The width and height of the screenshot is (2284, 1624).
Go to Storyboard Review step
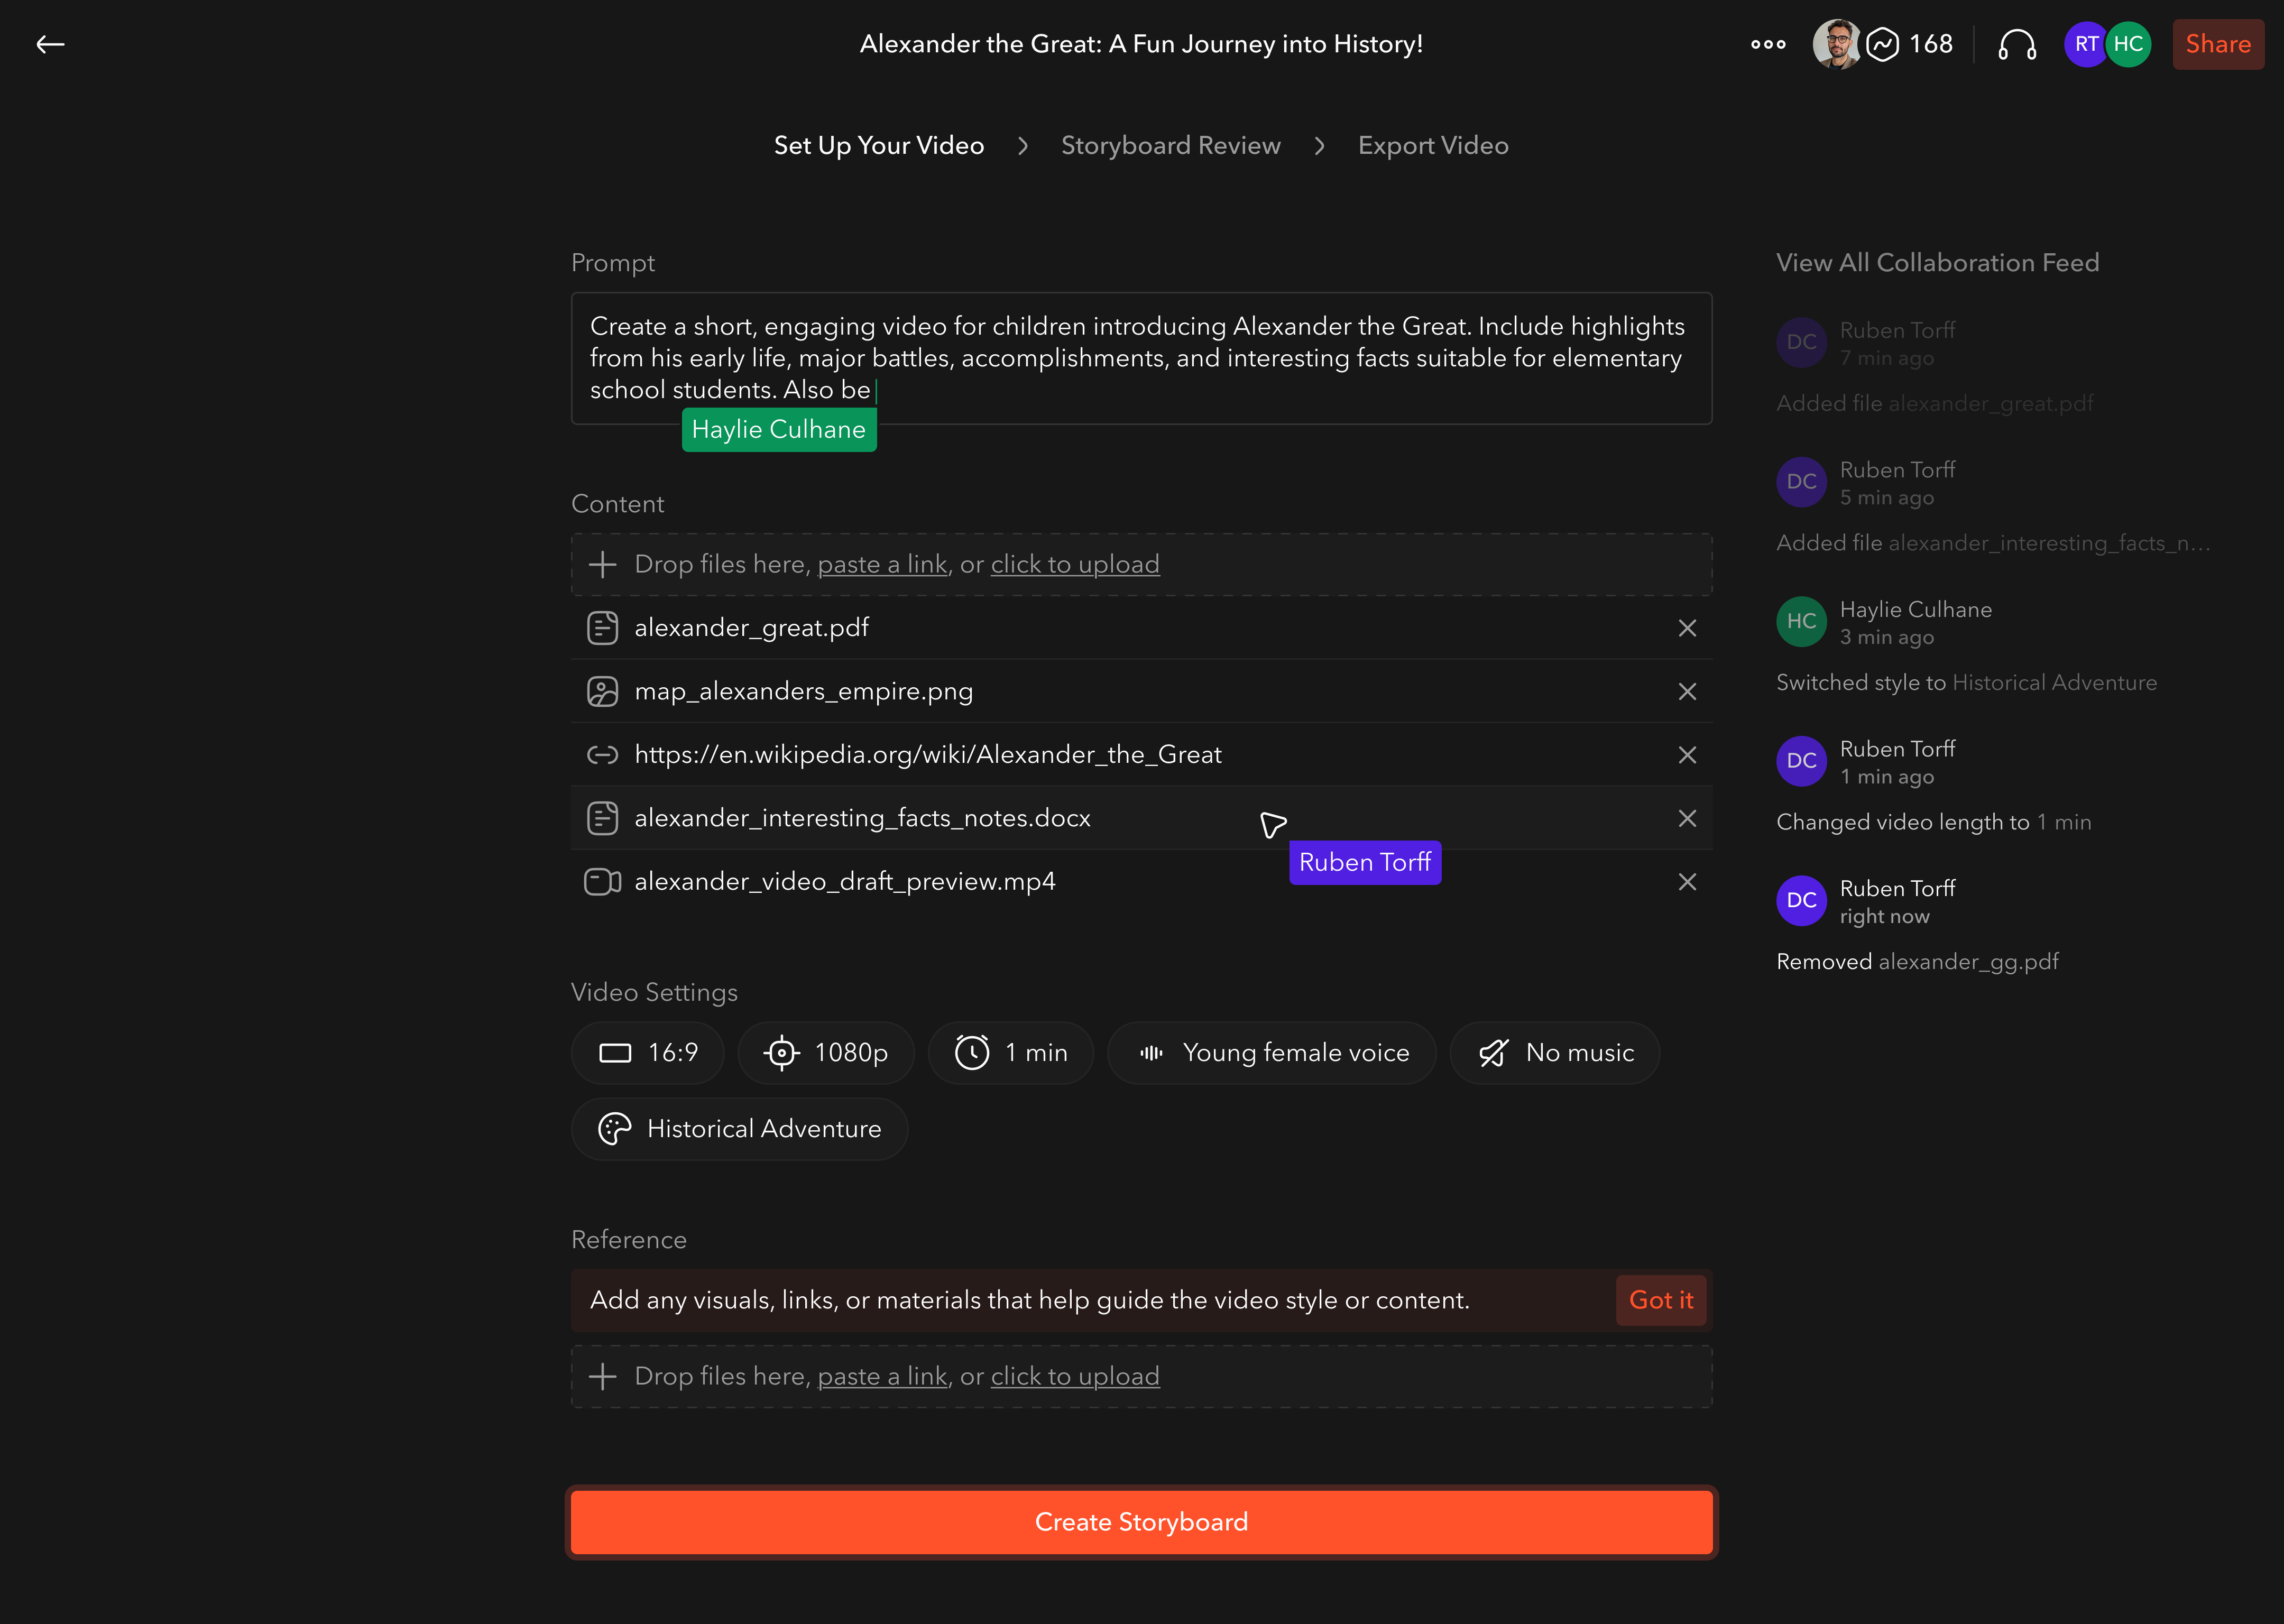point(1170,146)
